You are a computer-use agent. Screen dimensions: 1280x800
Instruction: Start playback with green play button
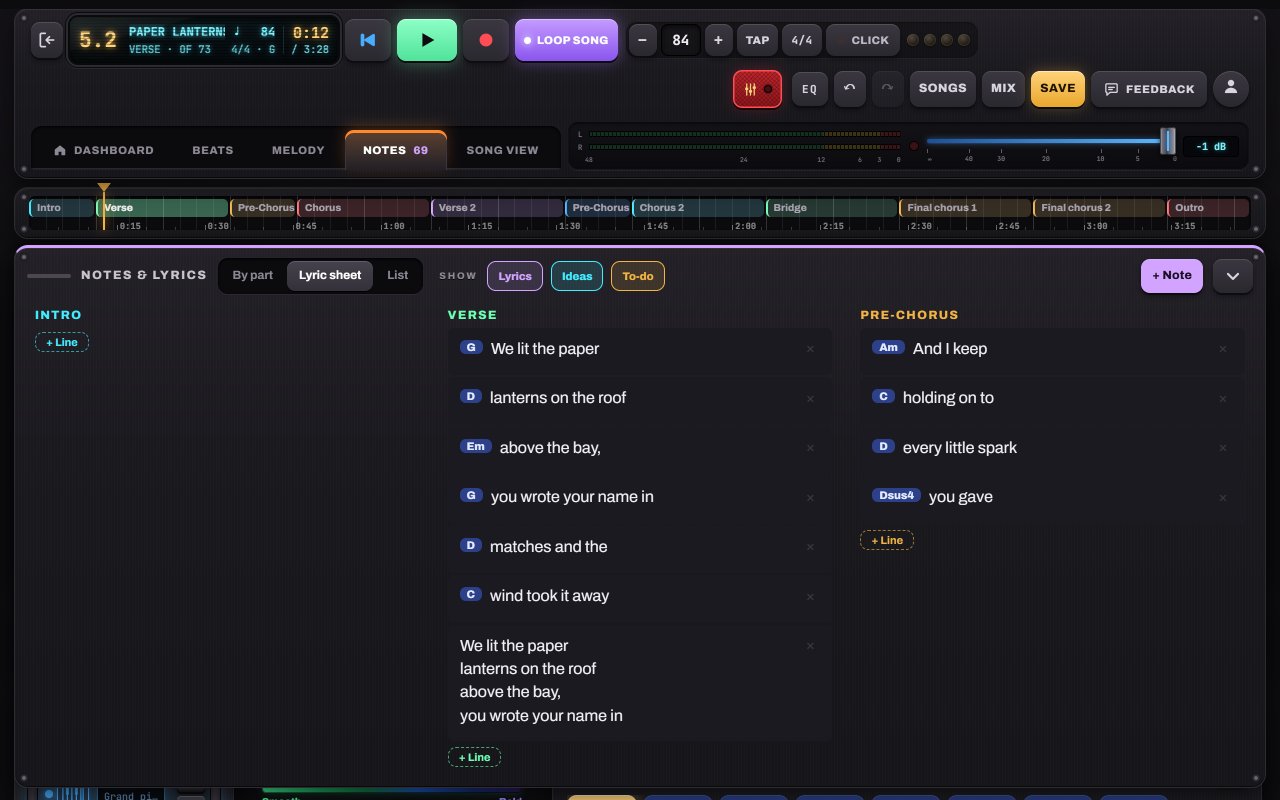click(427, 40)
